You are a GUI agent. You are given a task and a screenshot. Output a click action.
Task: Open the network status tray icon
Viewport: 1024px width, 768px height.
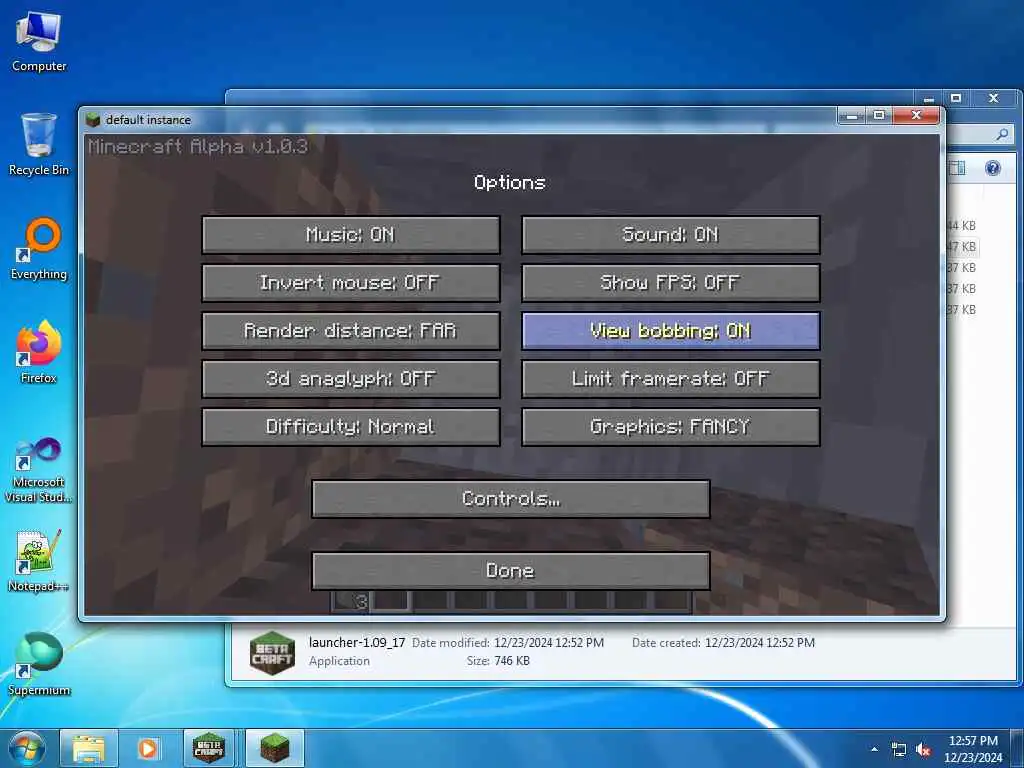pyautogui.click(x=899, y=750)
